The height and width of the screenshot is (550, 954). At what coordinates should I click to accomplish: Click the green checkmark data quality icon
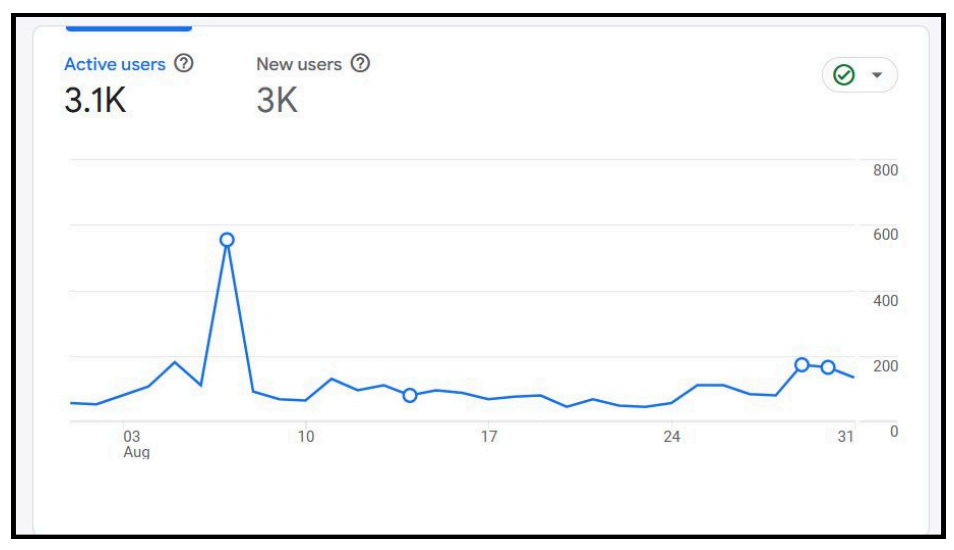(844, 76)
